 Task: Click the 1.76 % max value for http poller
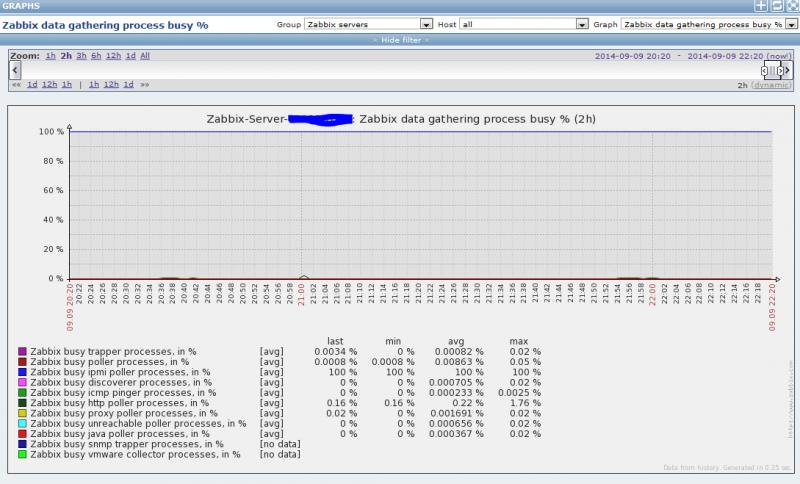(526, 403)
